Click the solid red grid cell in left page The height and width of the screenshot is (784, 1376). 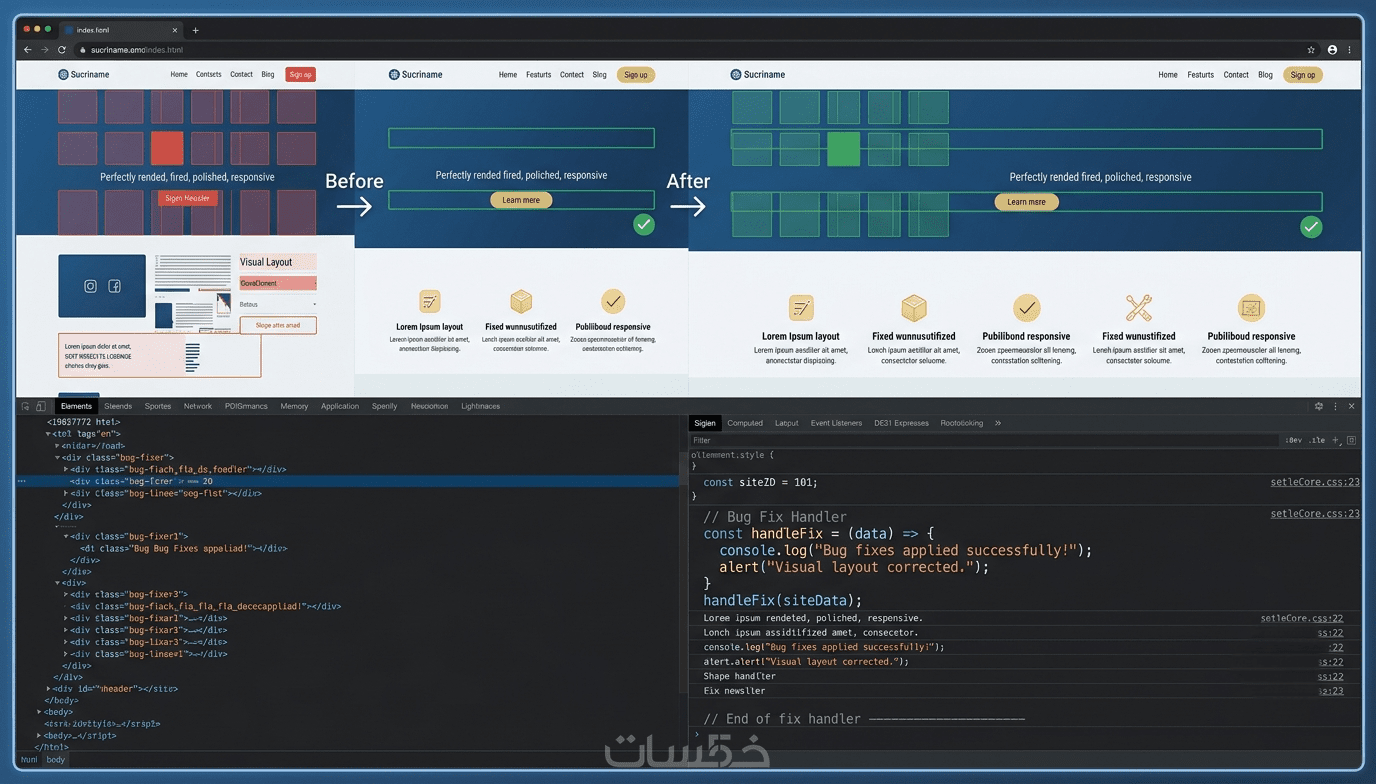click(x=167, y=148)
